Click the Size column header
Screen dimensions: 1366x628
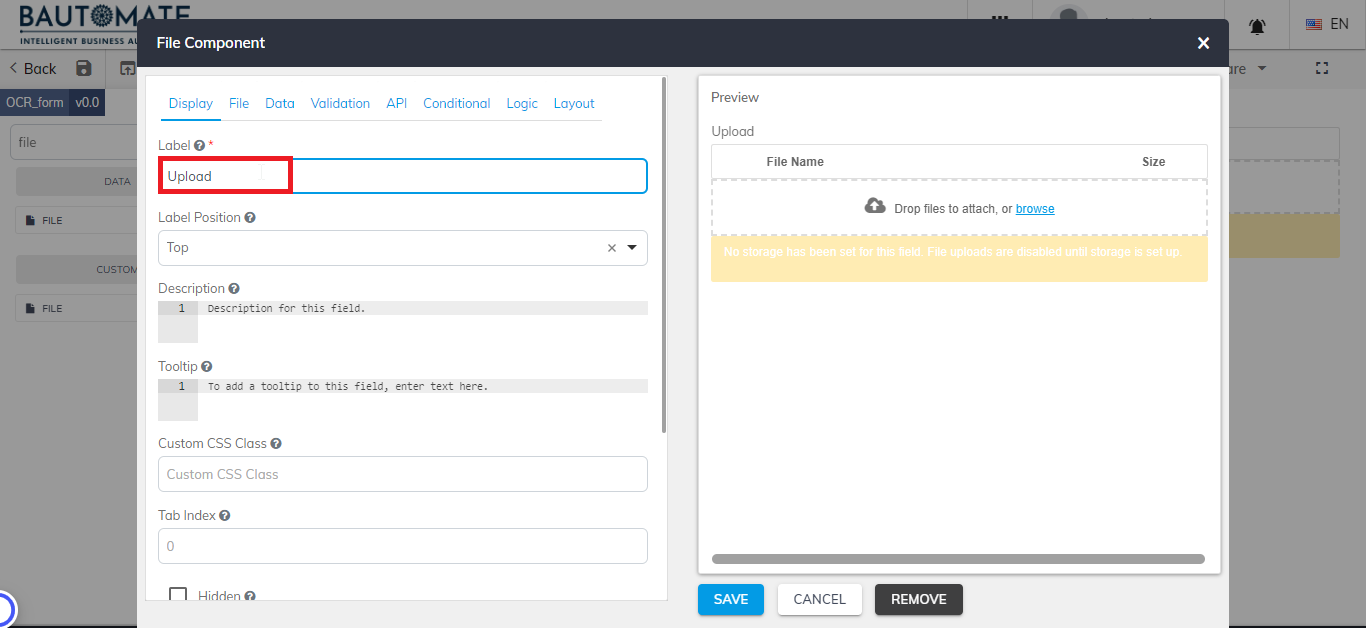coord(1153,162)
